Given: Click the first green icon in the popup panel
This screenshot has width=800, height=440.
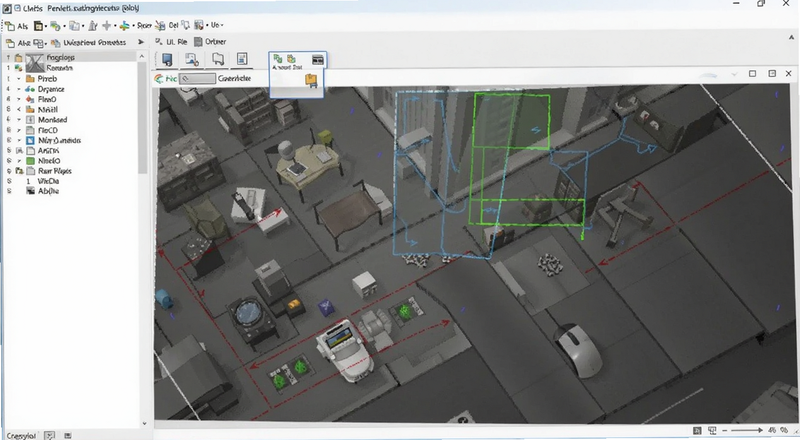Looking at the screenshot, I should pyautogui.click(x=278, y=59).
